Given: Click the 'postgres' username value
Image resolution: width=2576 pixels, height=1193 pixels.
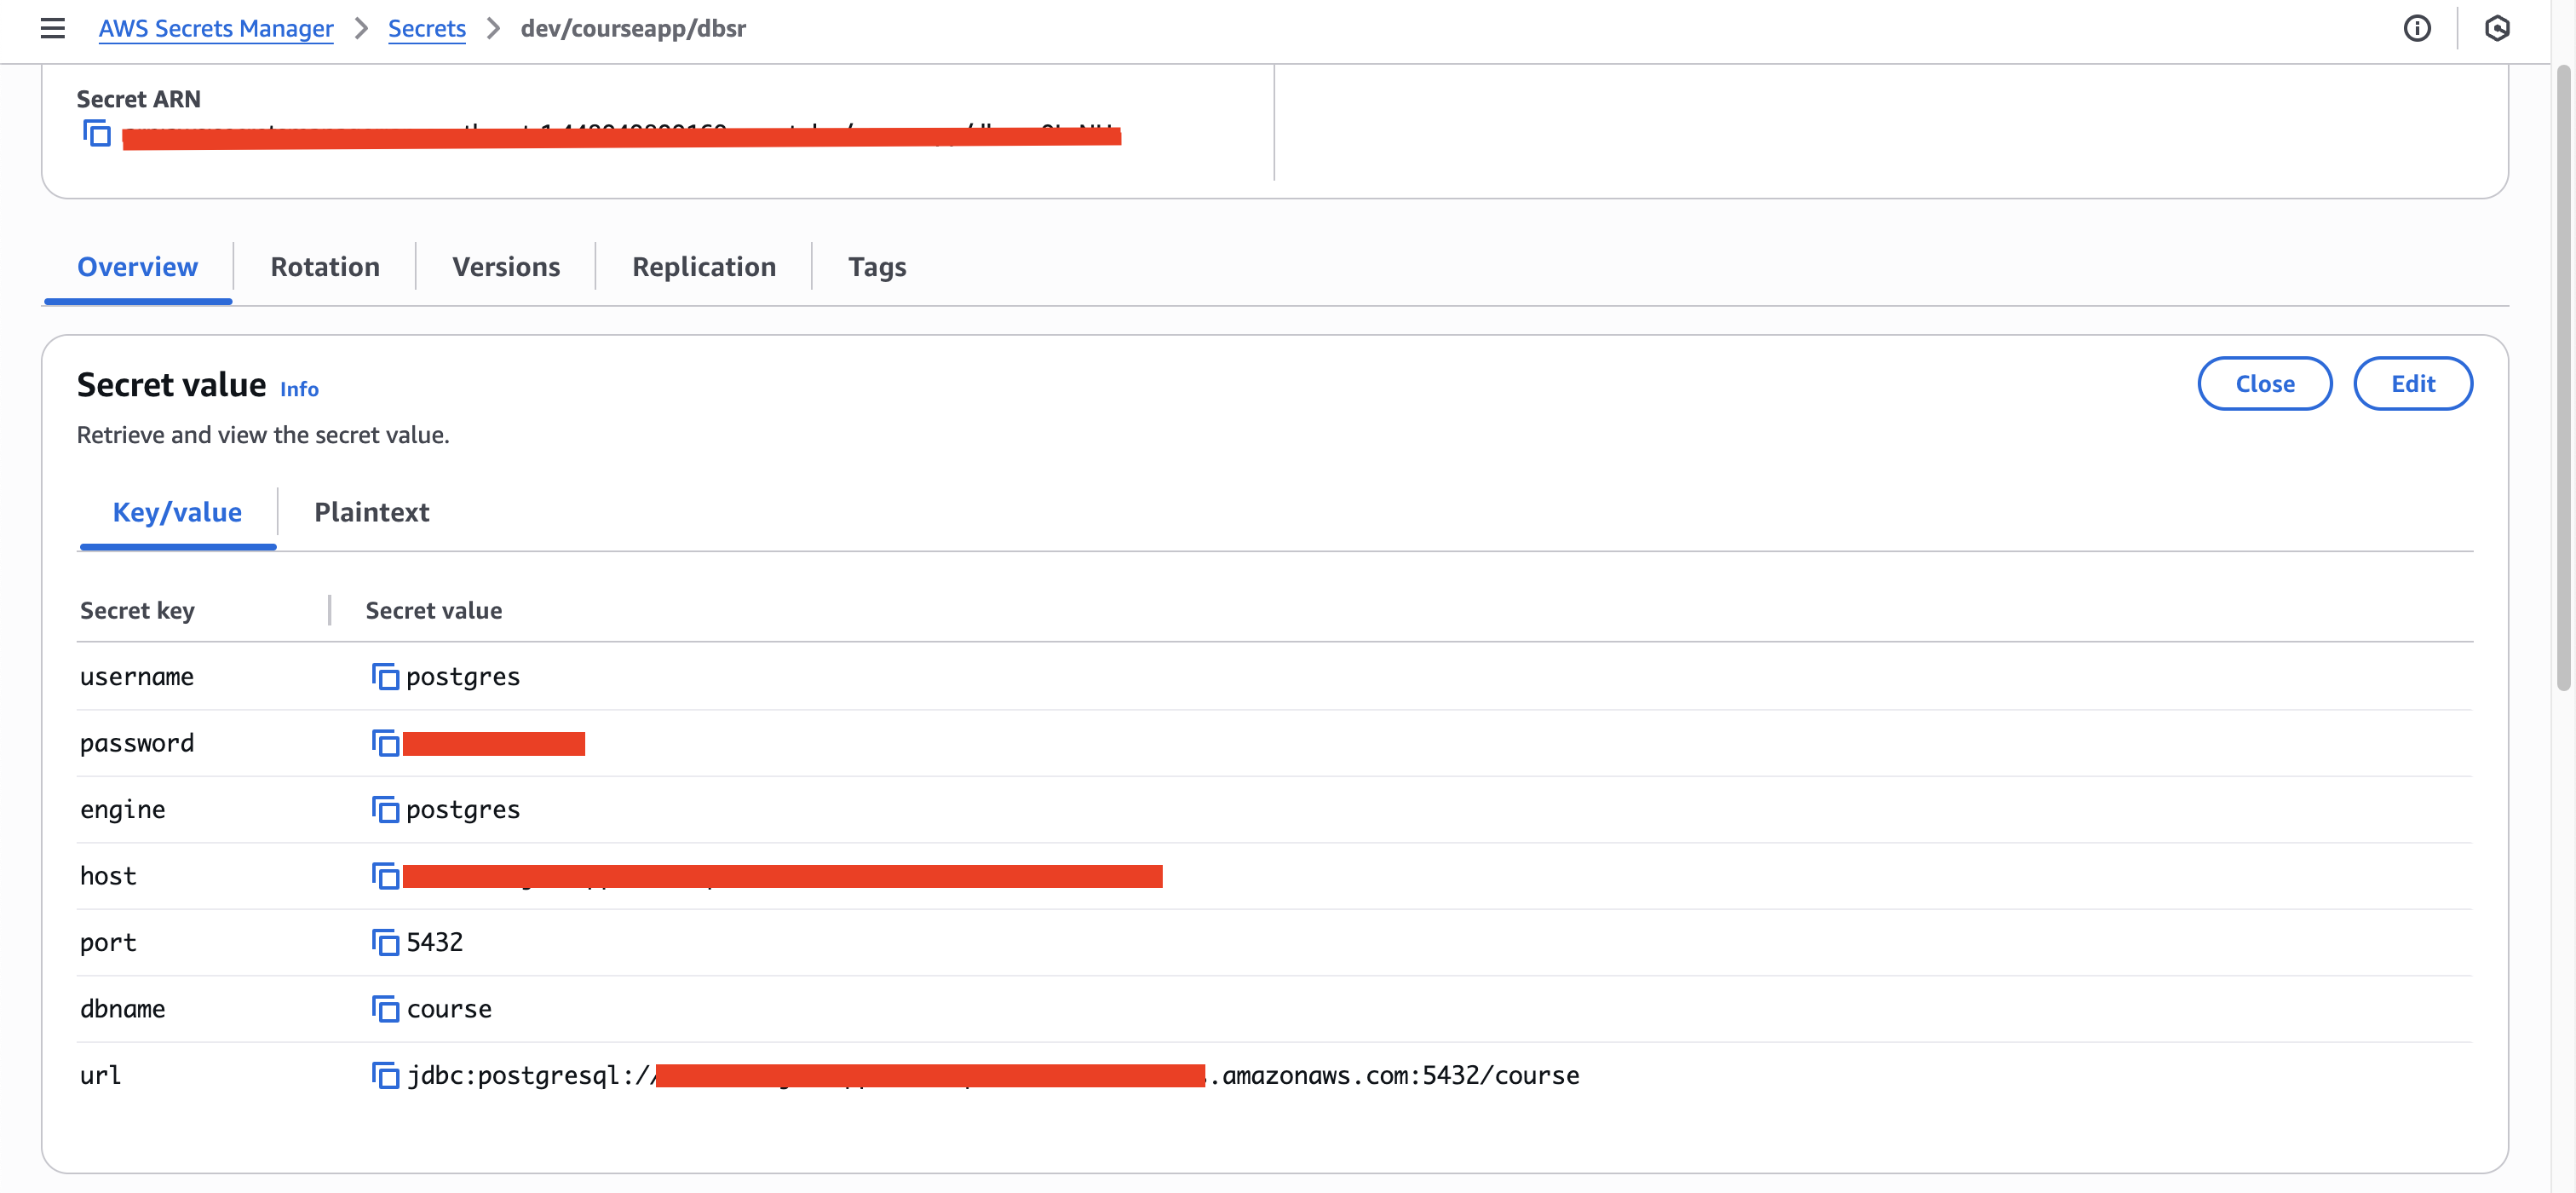Looking at the screenshot, I should click(463, 677).
